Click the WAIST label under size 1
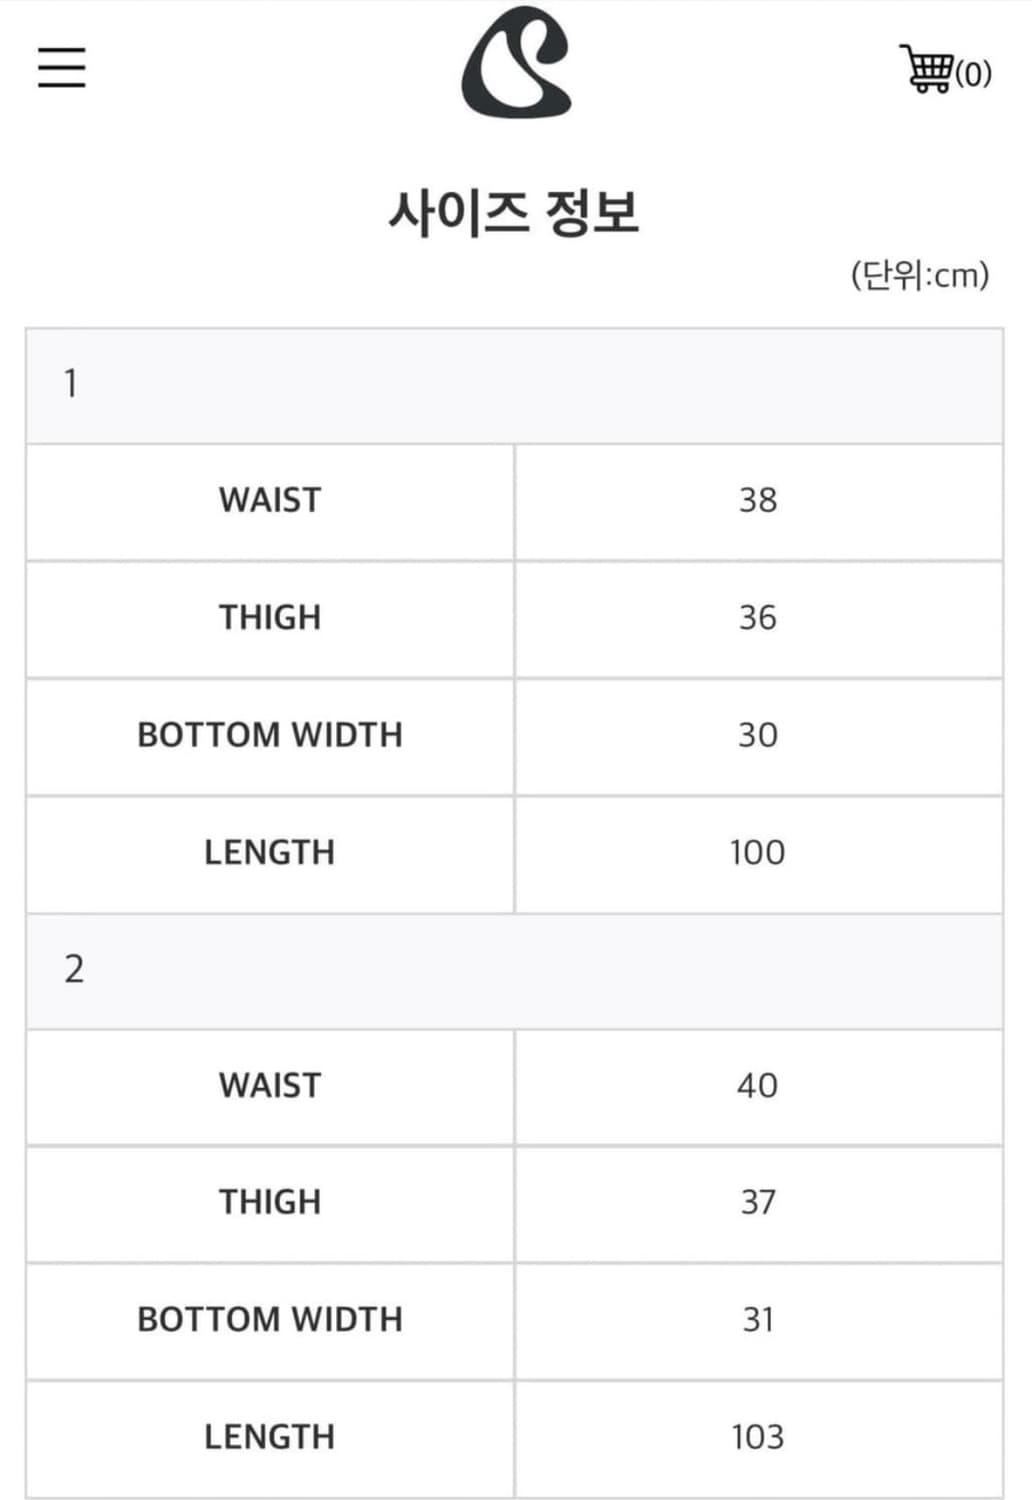The image size is (1032, 1500). coord(270,500)
